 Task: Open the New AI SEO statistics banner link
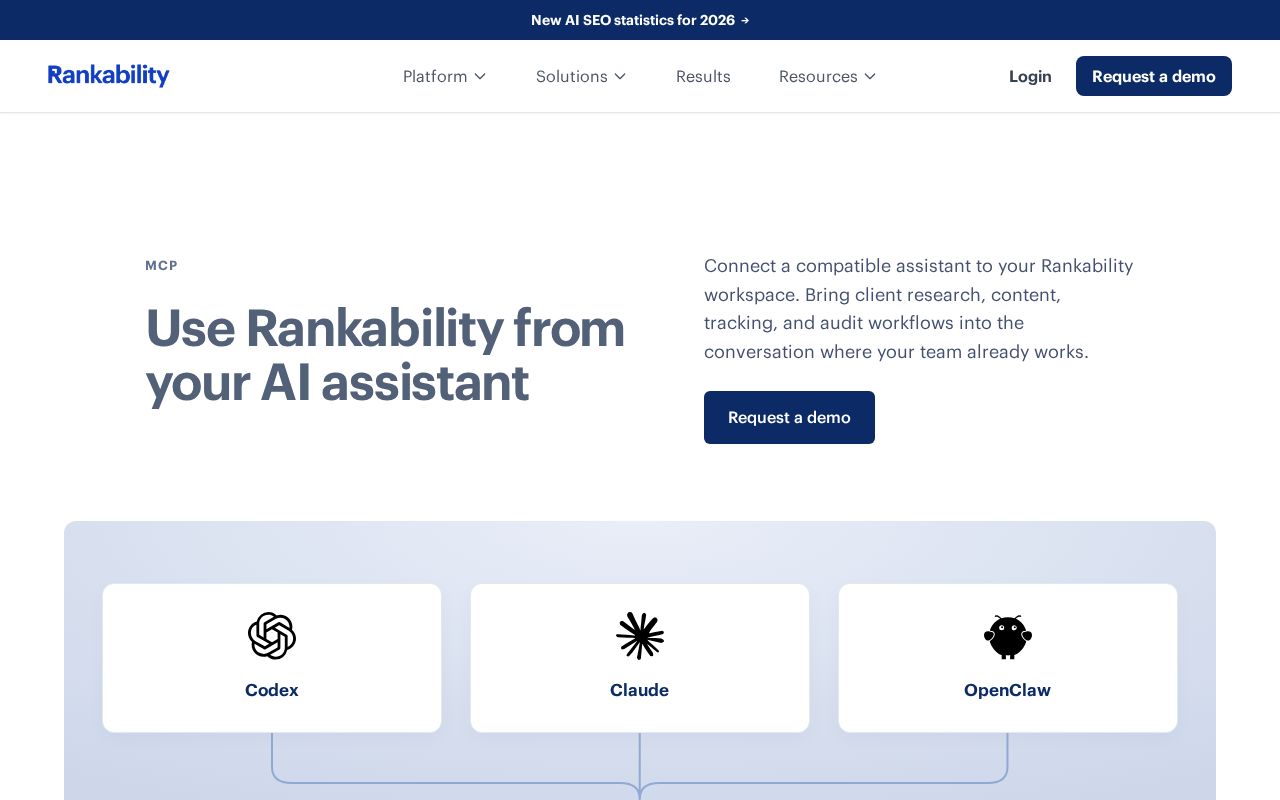pos(640,20)
